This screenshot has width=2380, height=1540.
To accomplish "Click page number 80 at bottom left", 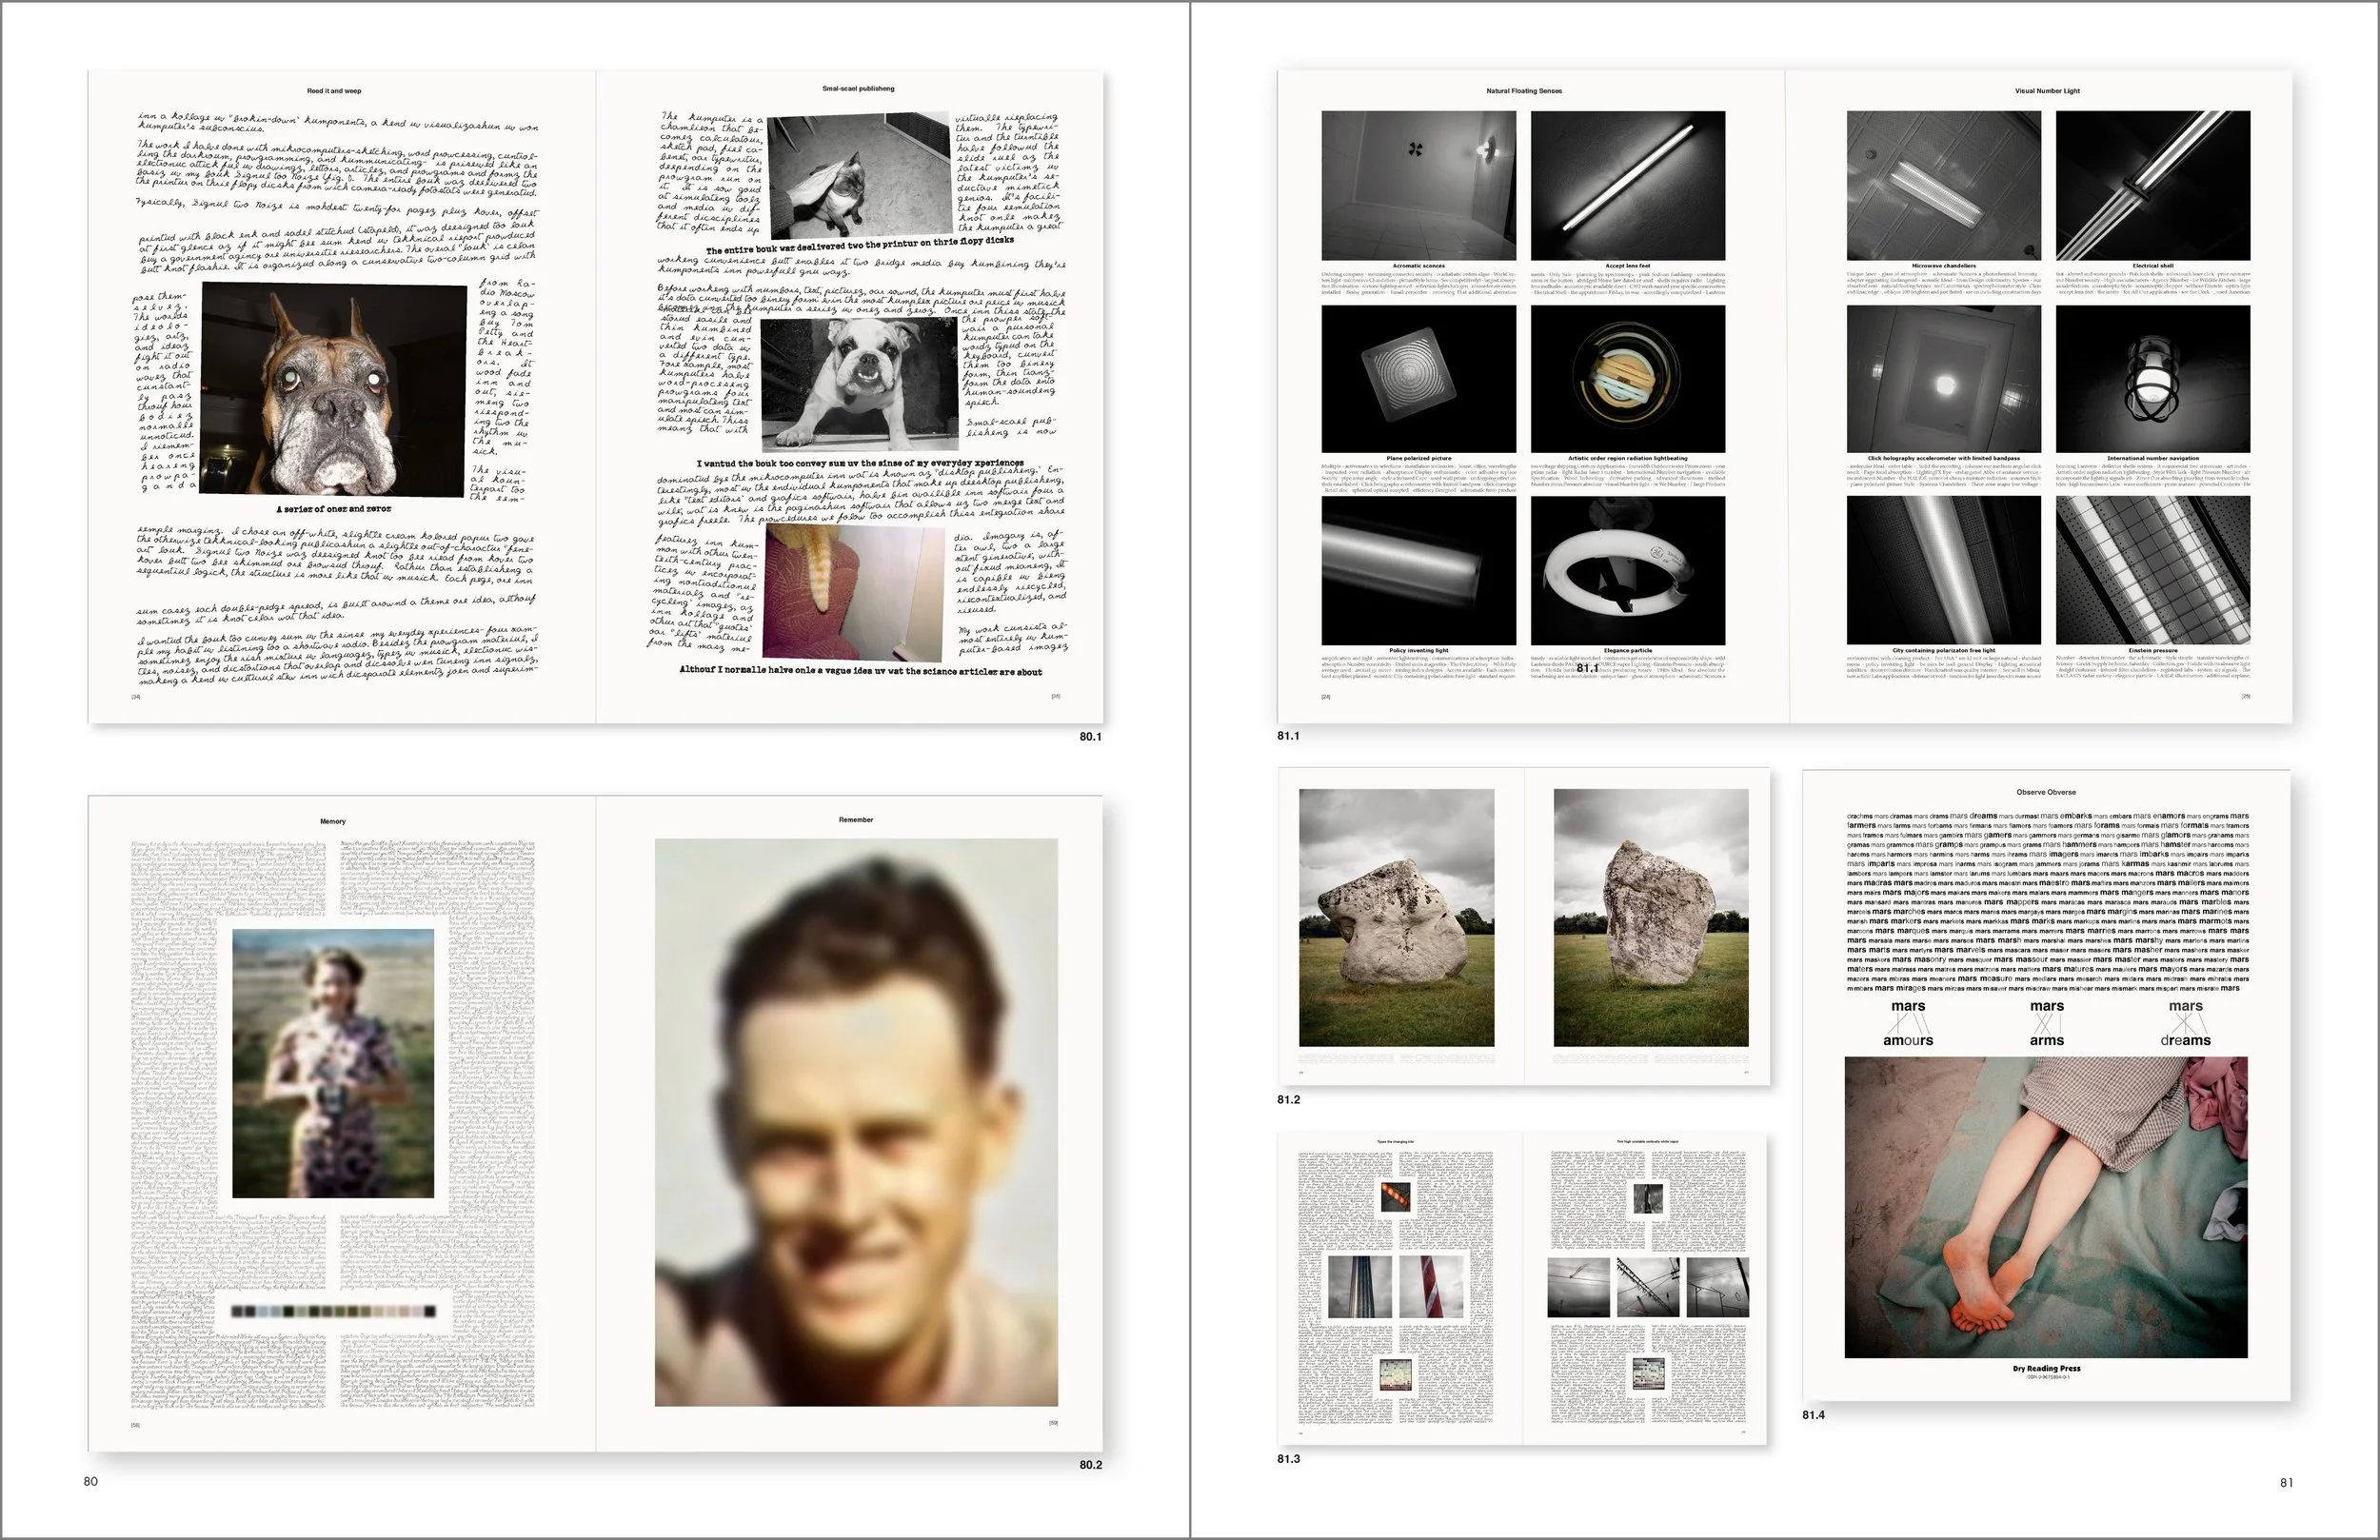I will click(x=91, y=1482).
